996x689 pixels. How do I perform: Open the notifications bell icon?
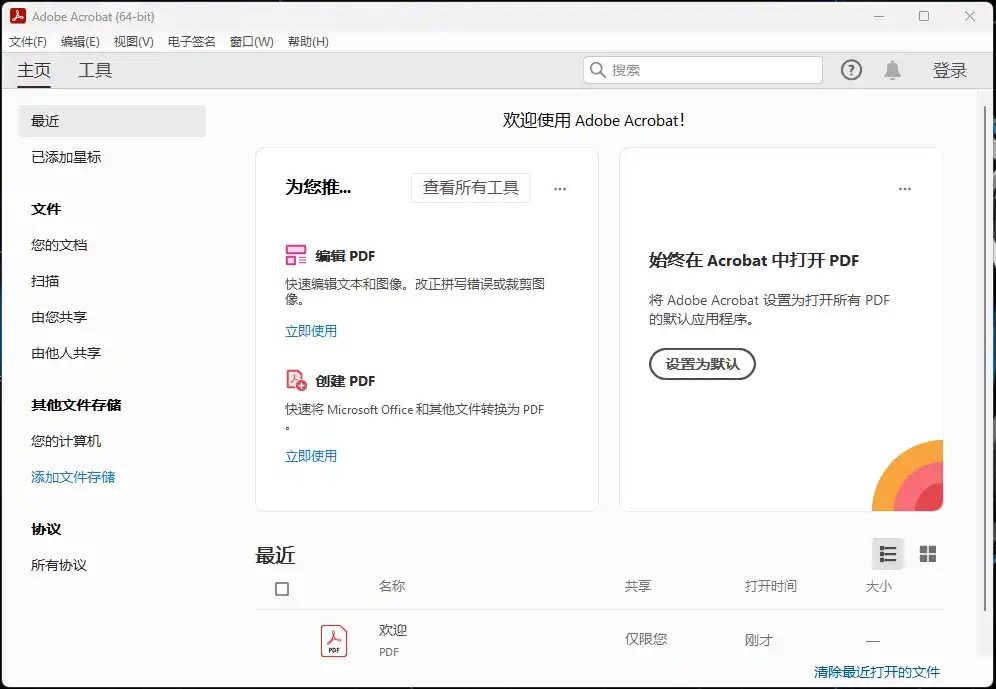(x=893, y=70)
